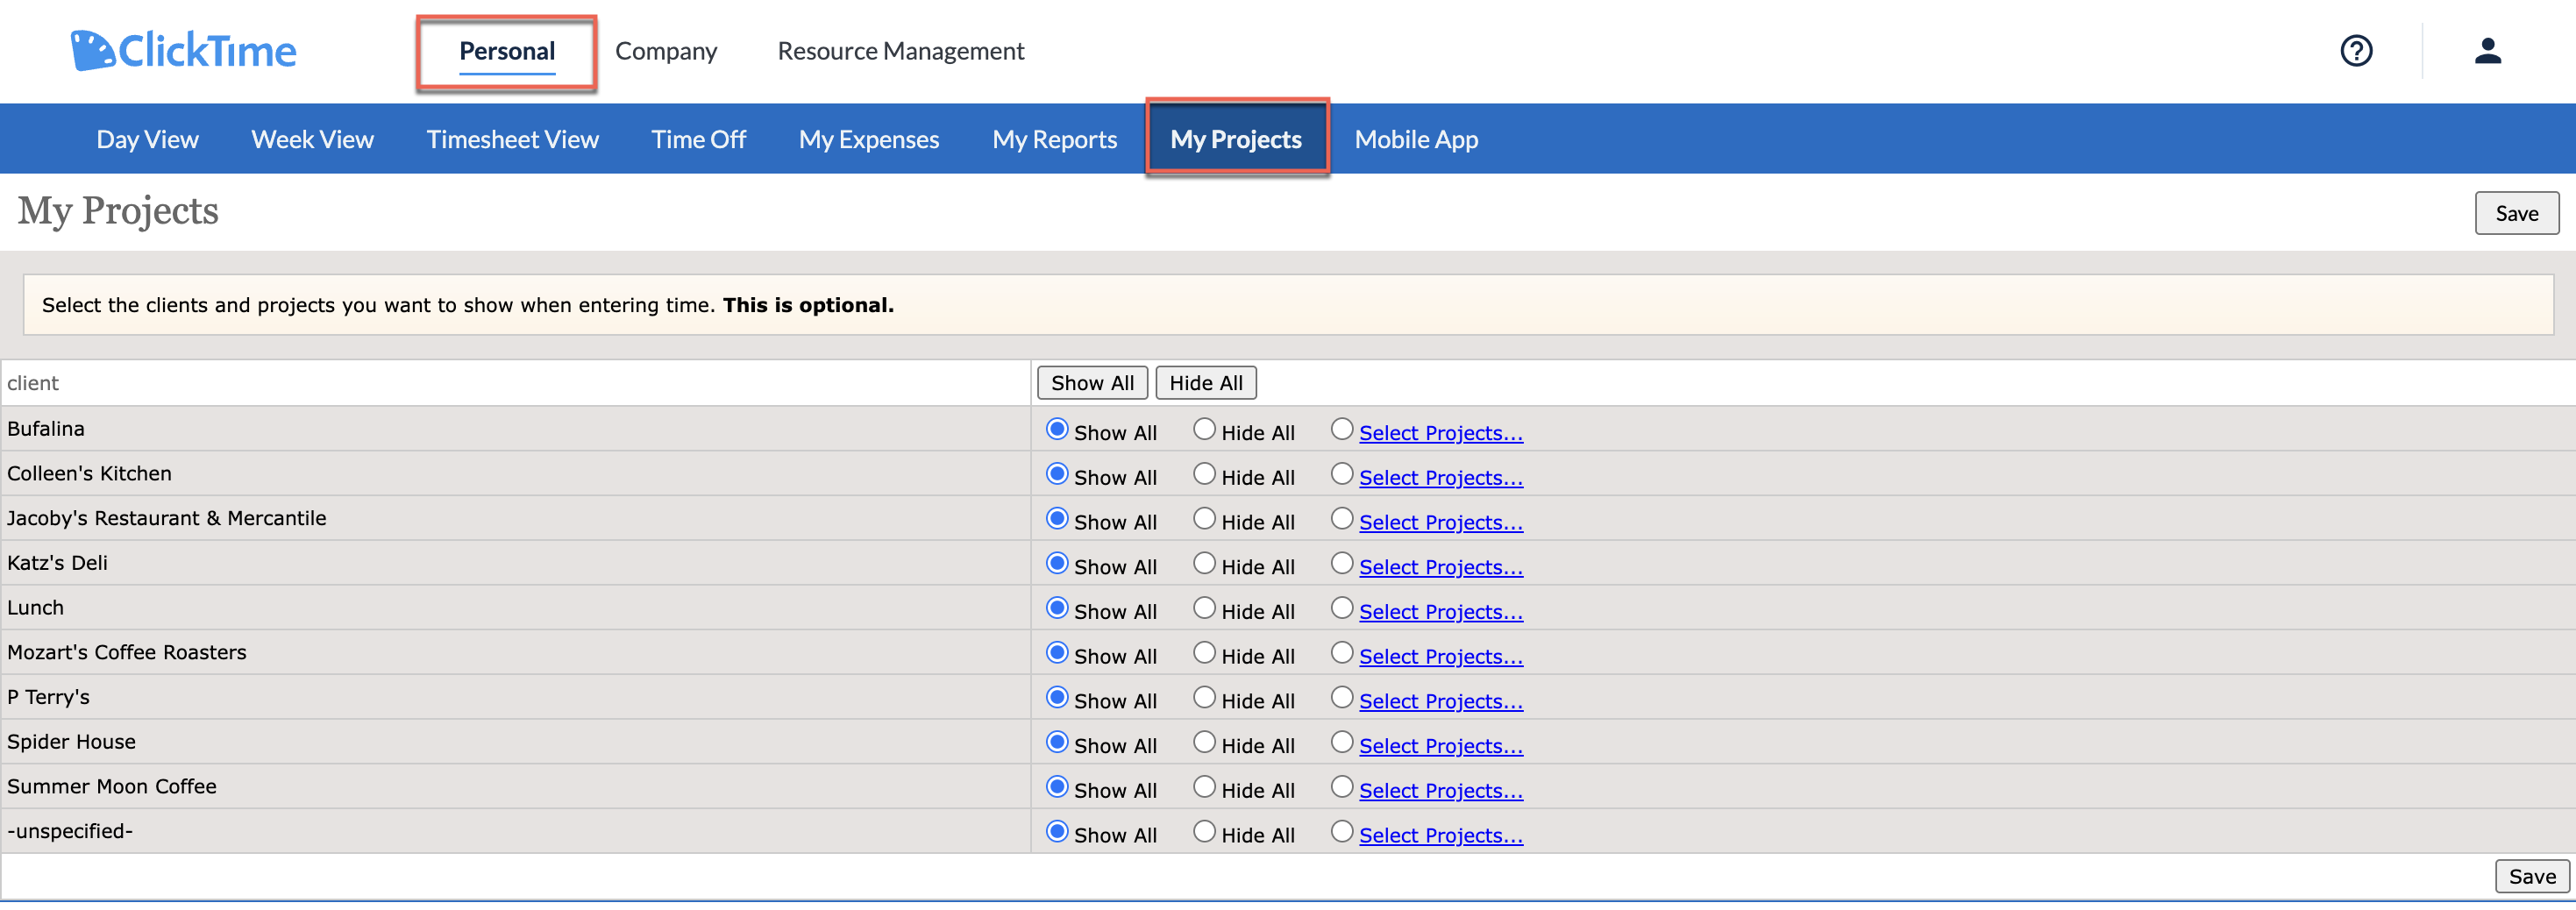Image resolution: width=2576 pixels, height=910 pixels.
Task: Open Select Projects link for Colleen's Kitchen
Action: click(x=1441, y=478)
